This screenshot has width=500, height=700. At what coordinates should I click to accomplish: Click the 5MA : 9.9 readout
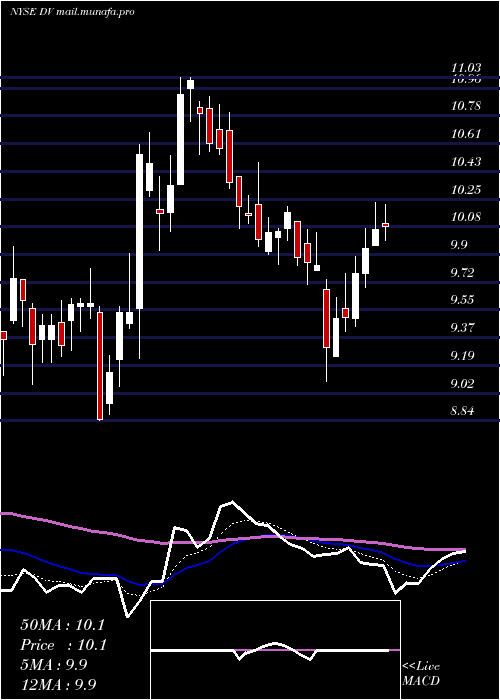[54, 665]
